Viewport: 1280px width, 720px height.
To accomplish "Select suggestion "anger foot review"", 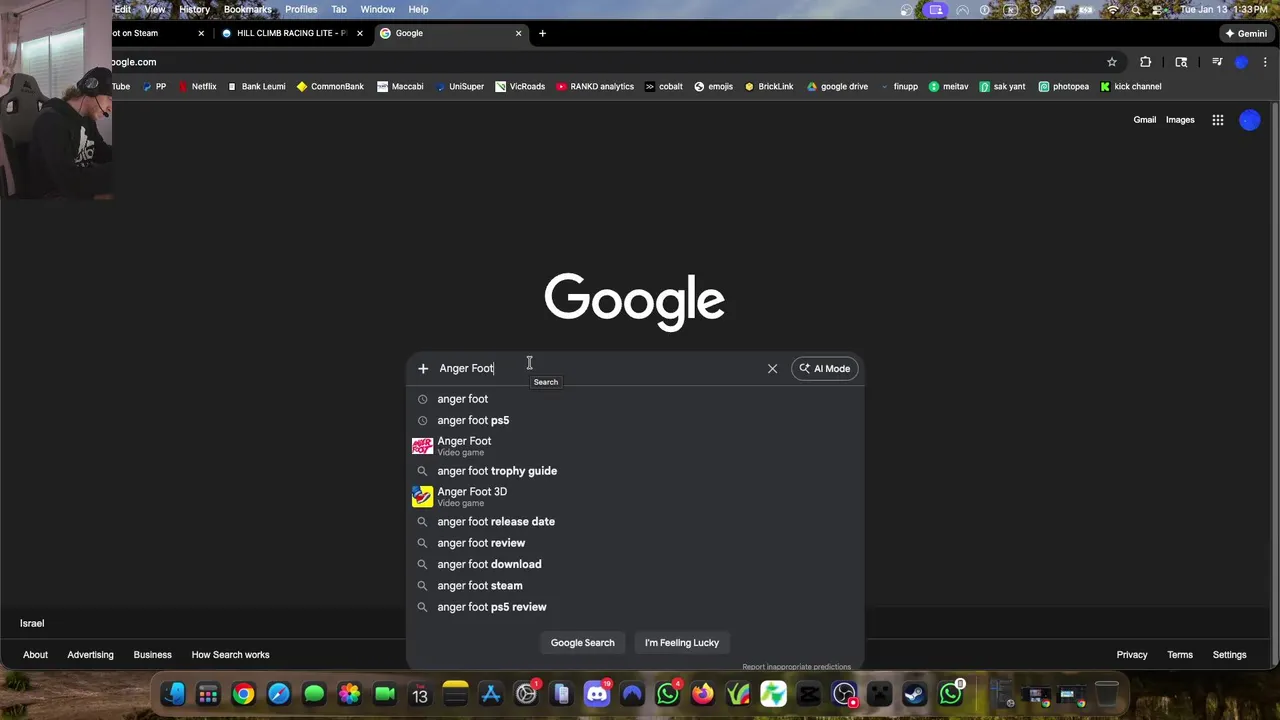I will click(635, 543).
